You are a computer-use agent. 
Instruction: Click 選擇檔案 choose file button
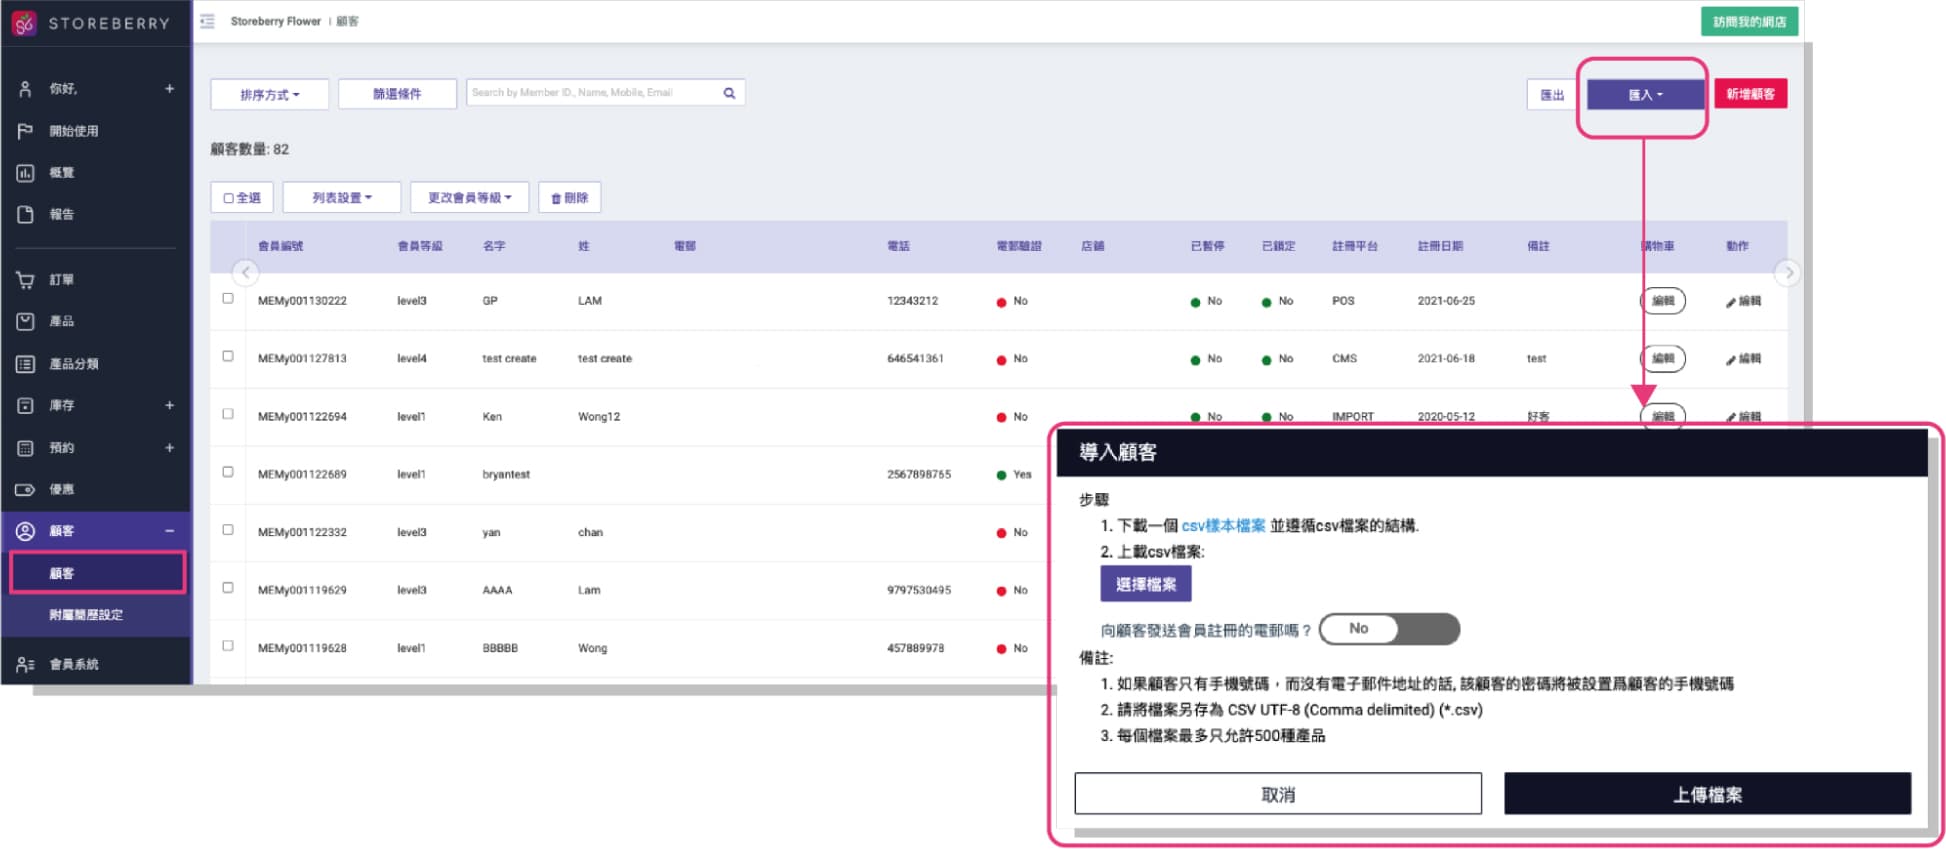point(1146,584)
